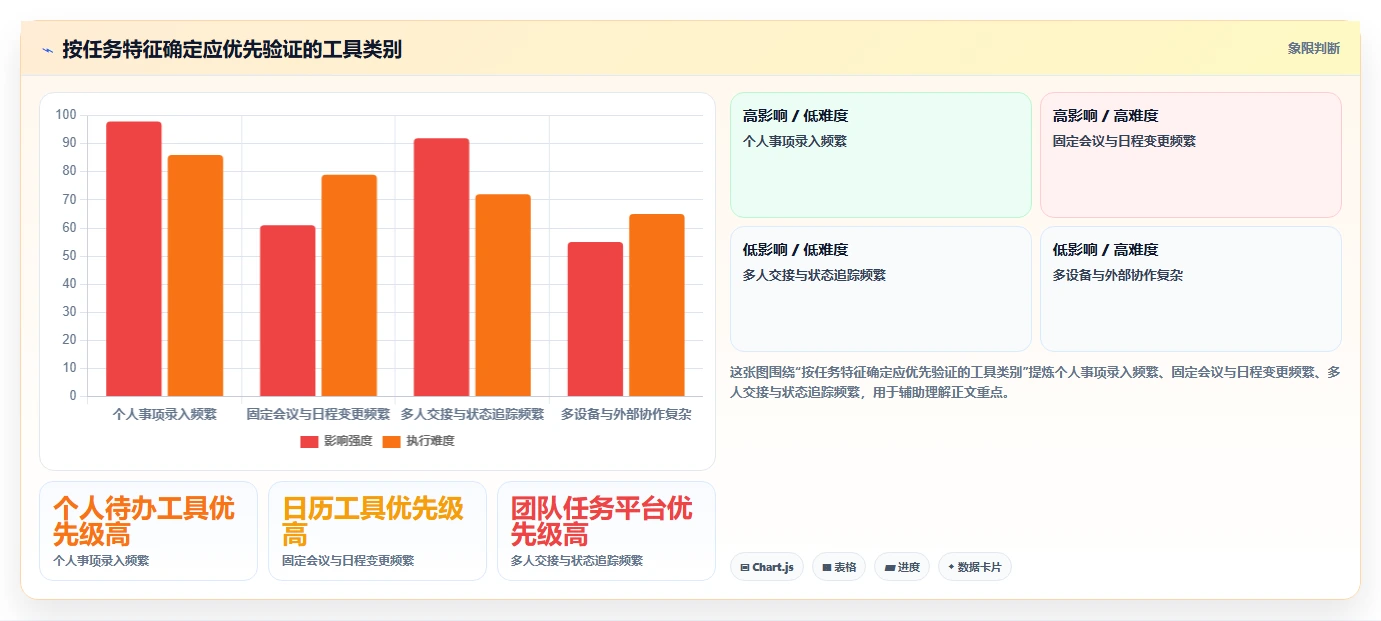Image resolution: width=1381 pixels, height=621 pixels.
Task: Click the lightning icon beside the card title
Action: pyautogui.click(x=48, y=49)
